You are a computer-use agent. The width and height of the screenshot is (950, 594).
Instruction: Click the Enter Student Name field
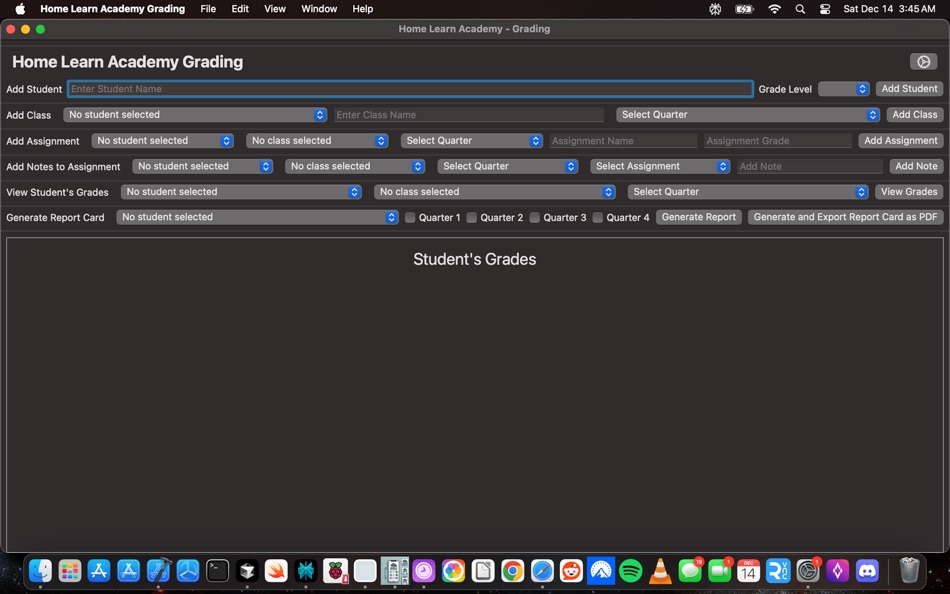410,88
